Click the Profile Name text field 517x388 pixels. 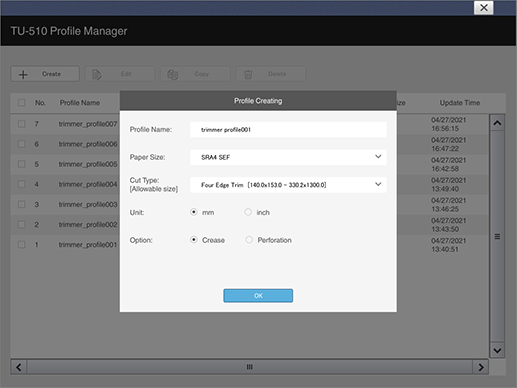click(x=288, y=130)
